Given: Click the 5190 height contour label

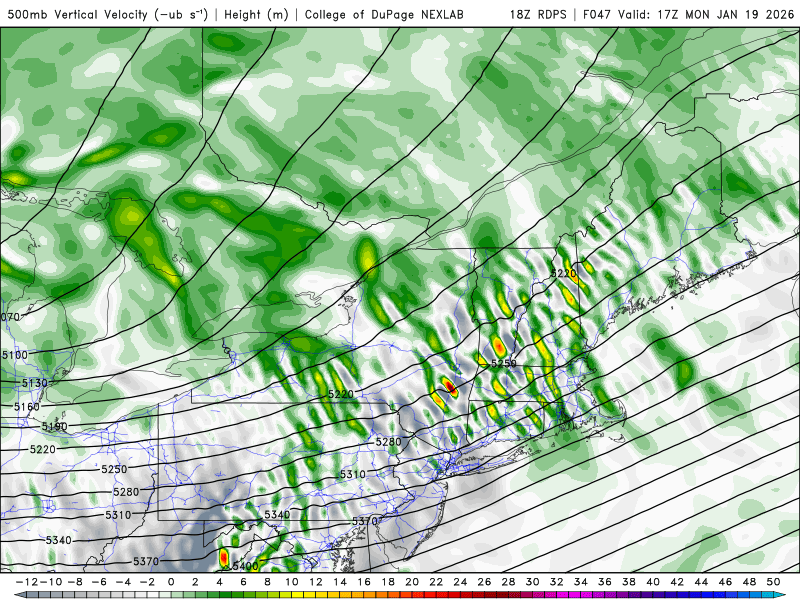Looking at the screenshot, I should point(54,426).
